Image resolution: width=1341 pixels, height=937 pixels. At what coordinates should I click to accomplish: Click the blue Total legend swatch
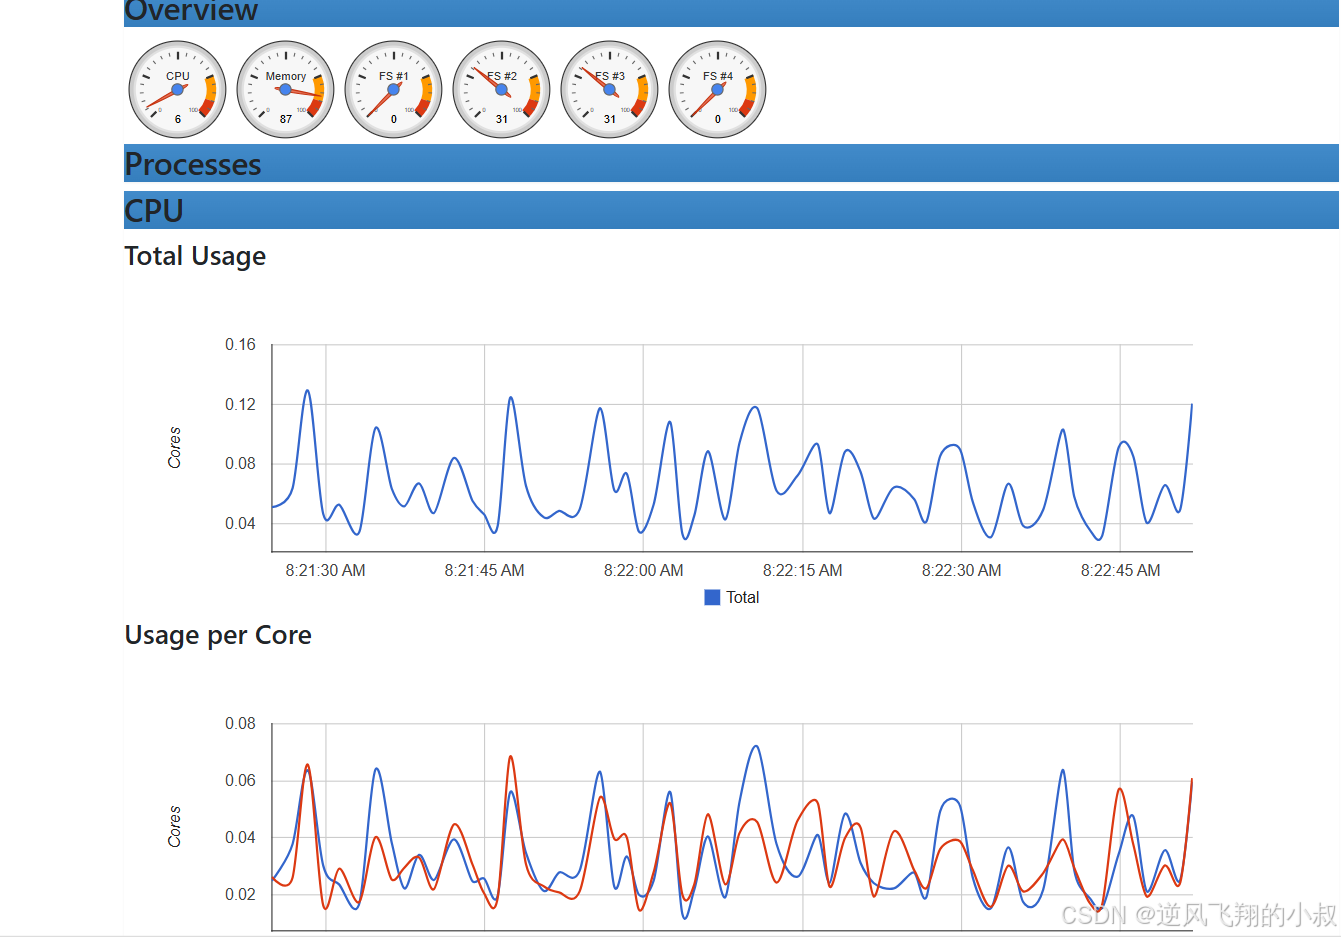(712, 597)
